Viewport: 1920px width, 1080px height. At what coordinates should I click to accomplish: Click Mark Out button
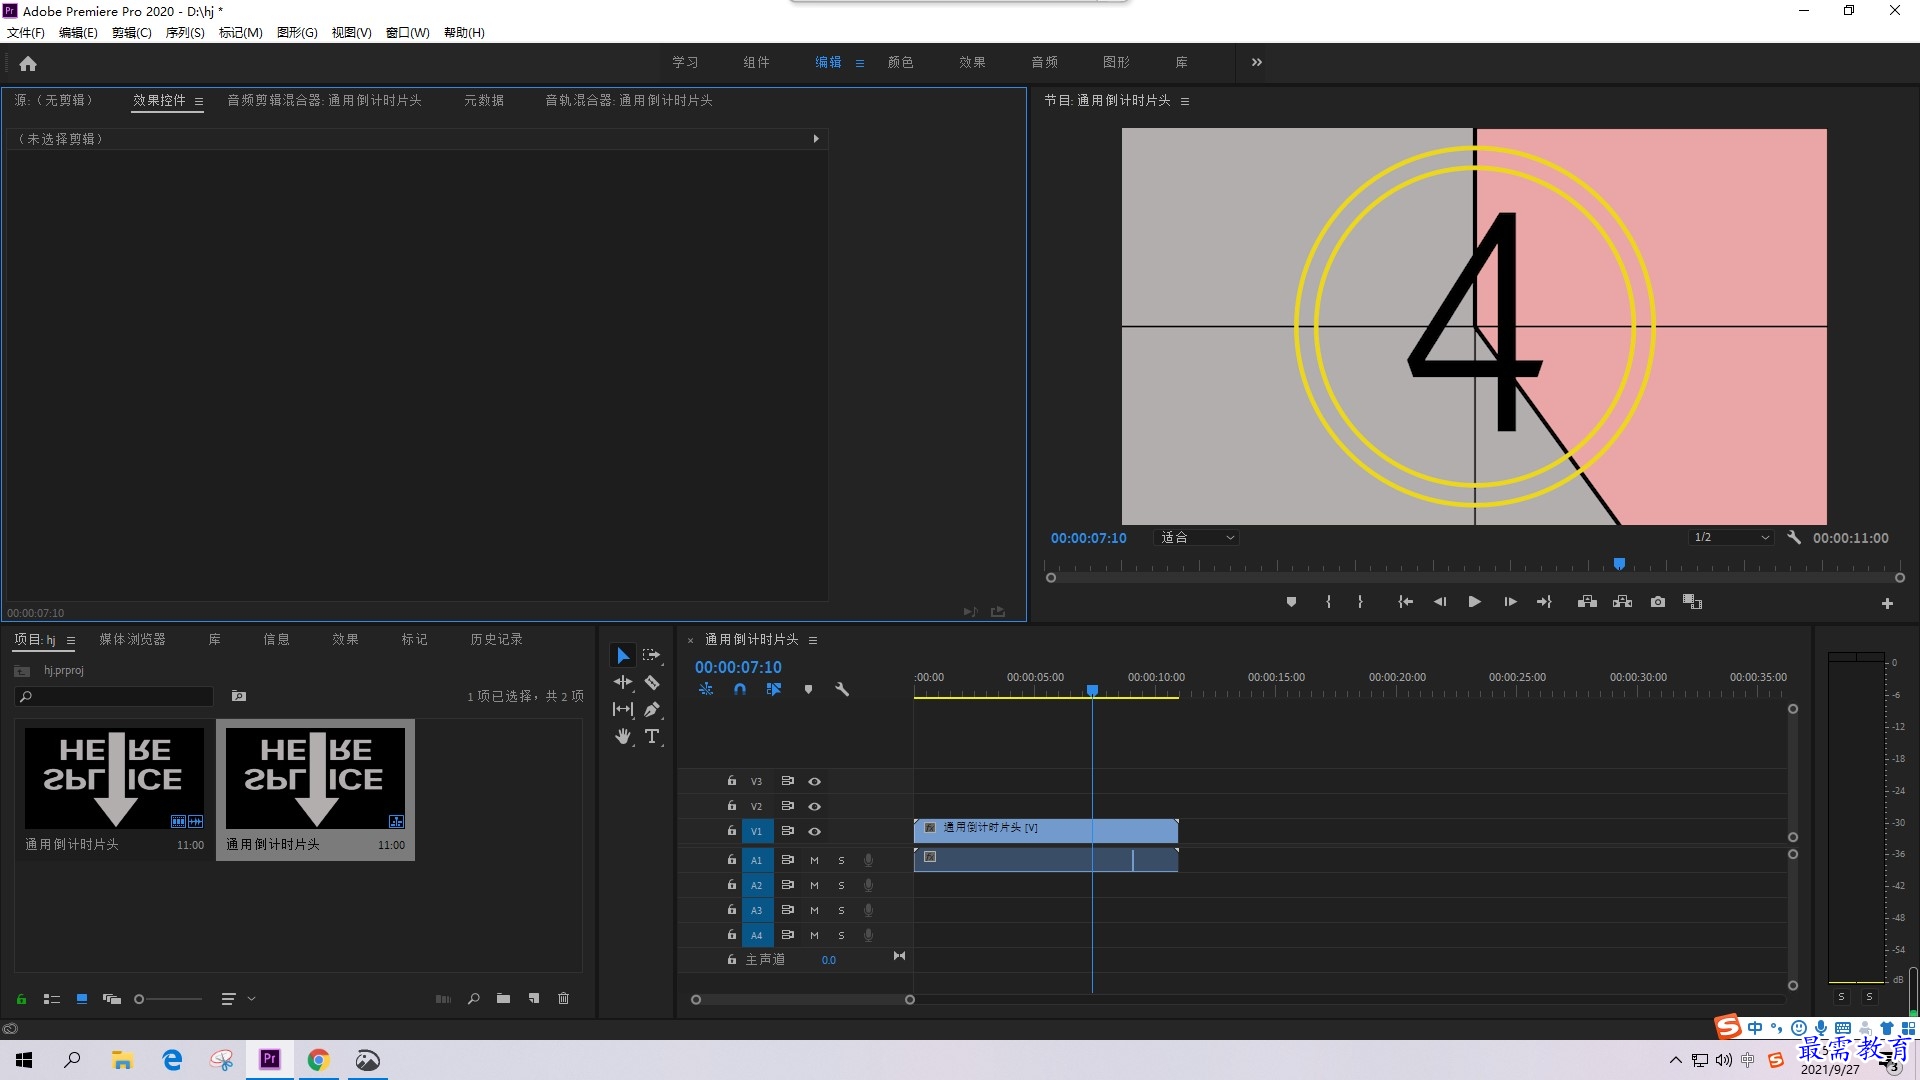click(x=1360, y=602)
